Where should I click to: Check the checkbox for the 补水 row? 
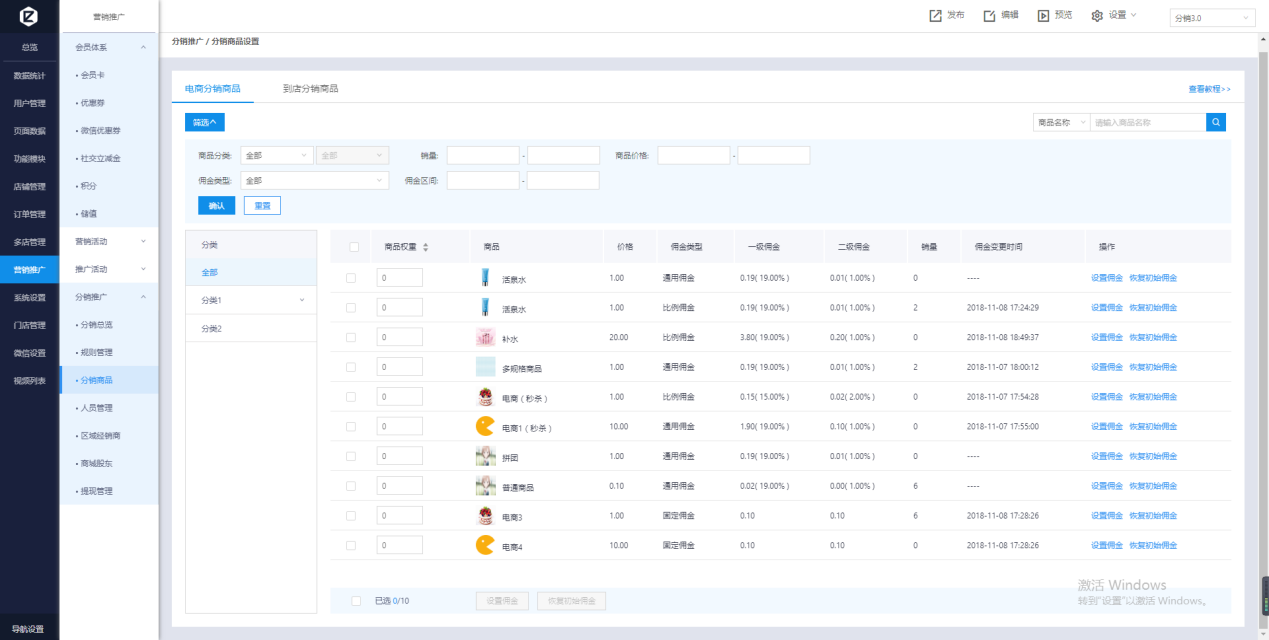click(351, 338)
